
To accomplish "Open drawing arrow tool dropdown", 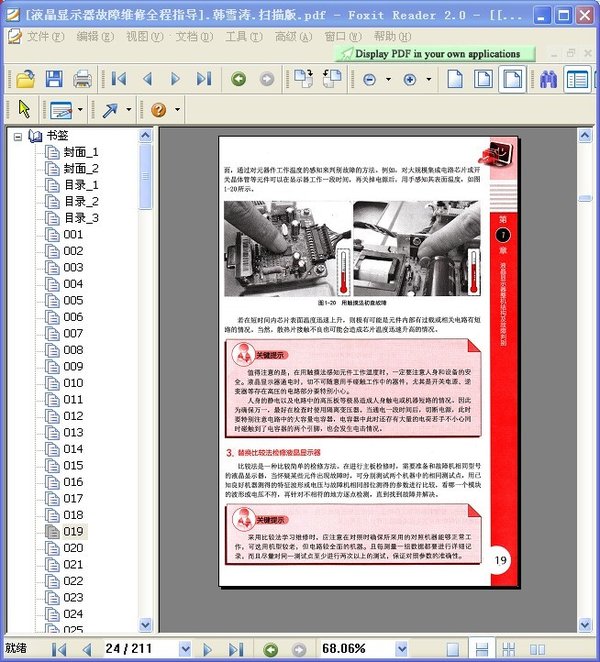I will [129, 110].
